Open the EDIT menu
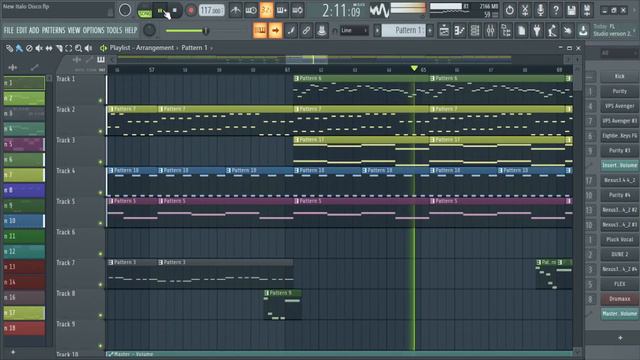The height and width of the screenshot is (360, 640). (22, 31)
